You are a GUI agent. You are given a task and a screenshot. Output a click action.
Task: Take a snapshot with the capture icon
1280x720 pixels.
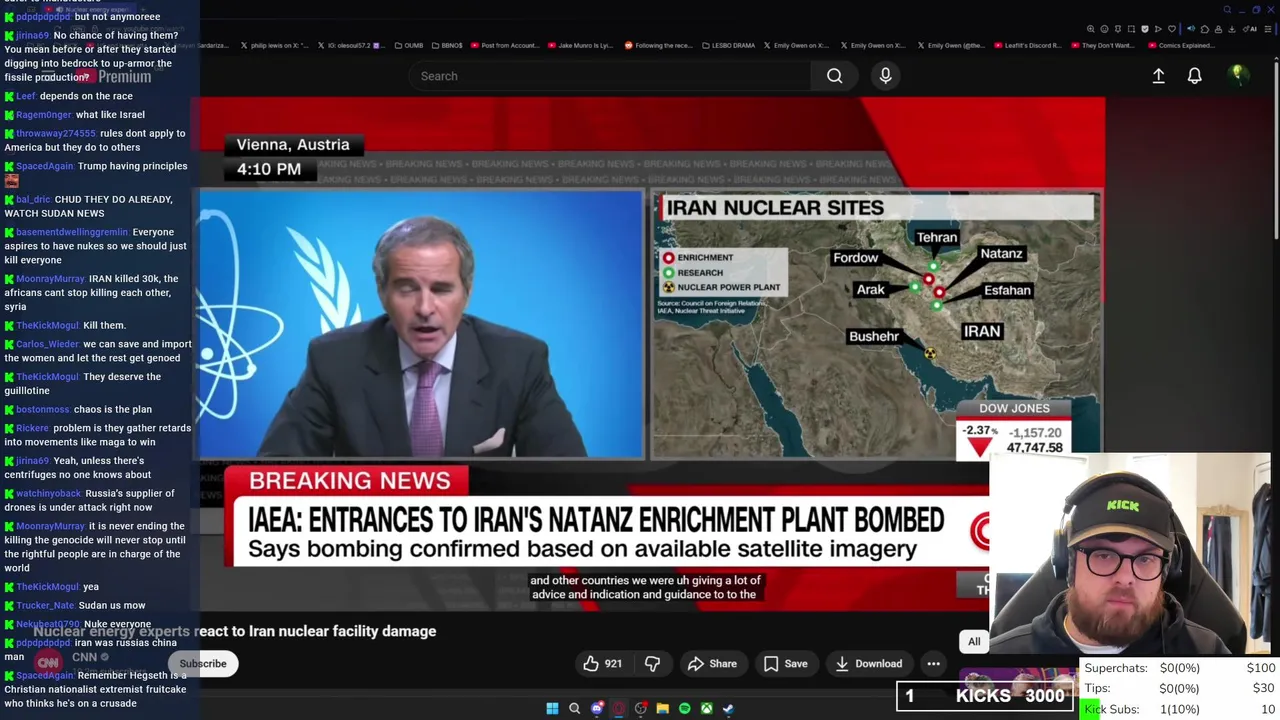(x=1131, y=29)
